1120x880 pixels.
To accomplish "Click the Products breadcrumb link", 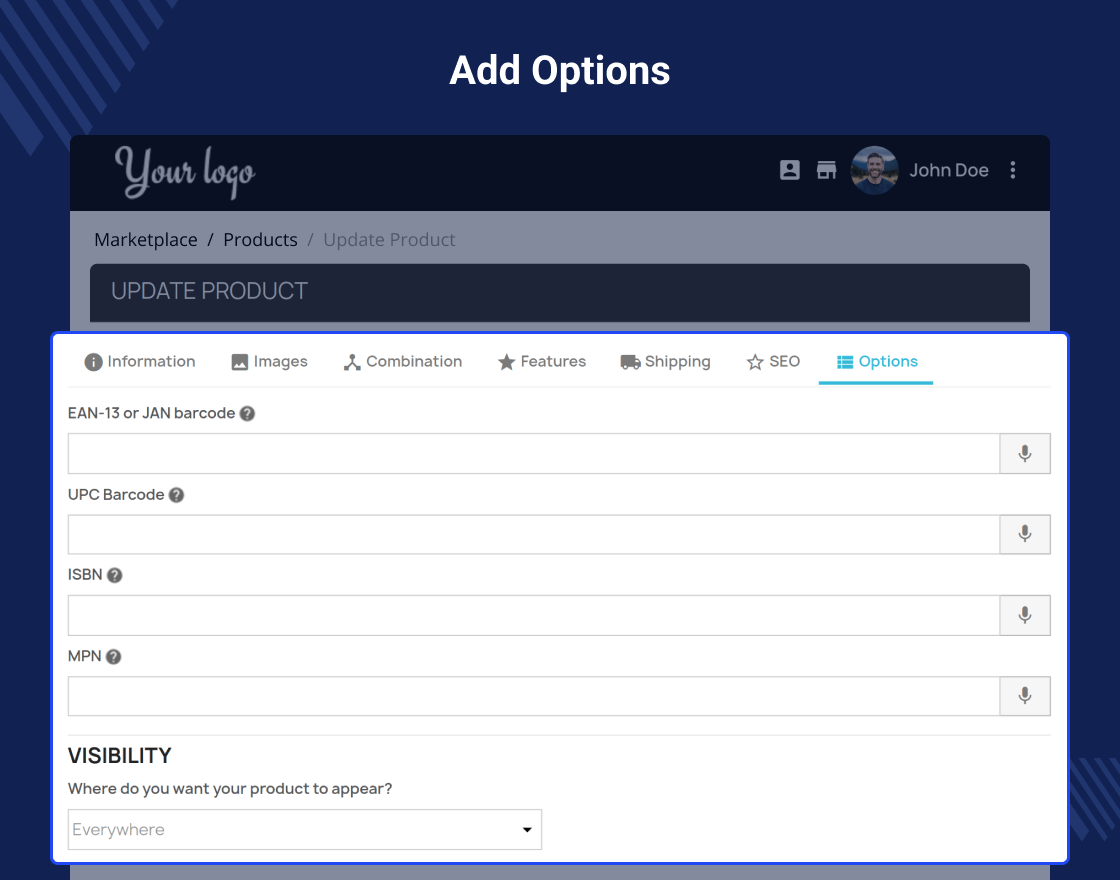I will coord(260,240).
